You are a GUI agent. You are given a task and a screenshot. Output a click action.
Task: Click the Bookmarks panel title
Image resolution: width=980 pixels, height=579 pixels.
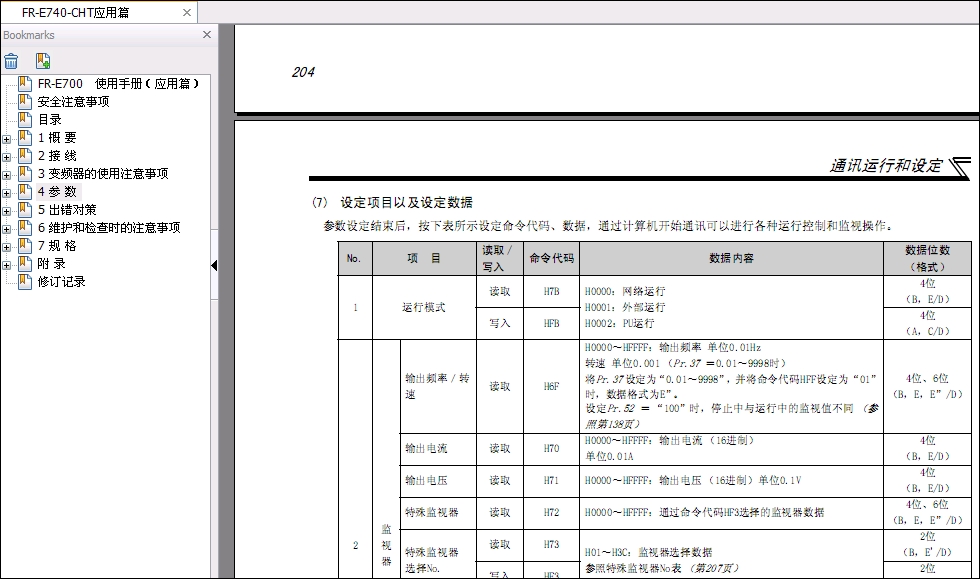tap(29, 35)
